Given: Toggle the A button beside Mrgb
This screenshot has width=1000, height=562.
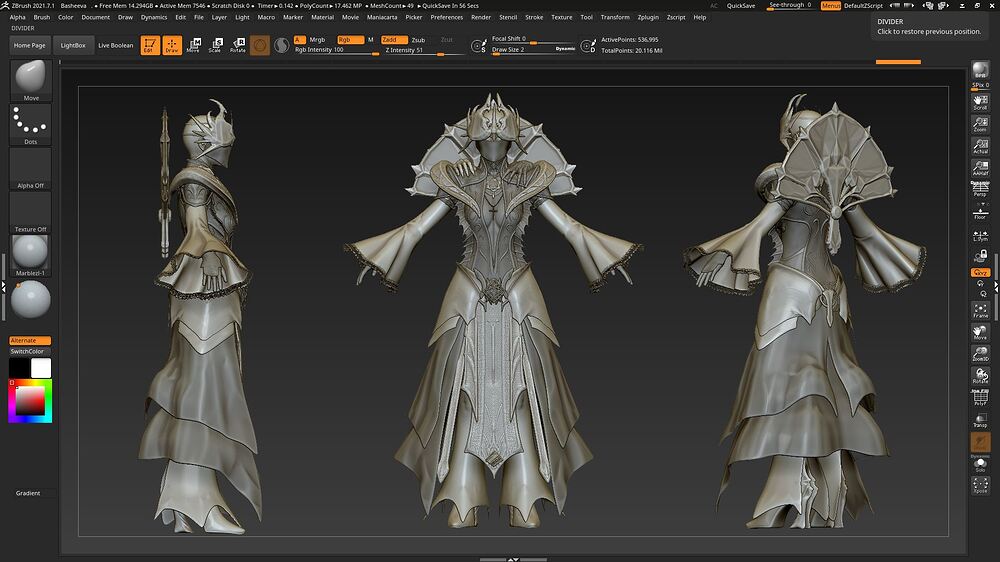Looking at the screenshot, I should 299,40.
